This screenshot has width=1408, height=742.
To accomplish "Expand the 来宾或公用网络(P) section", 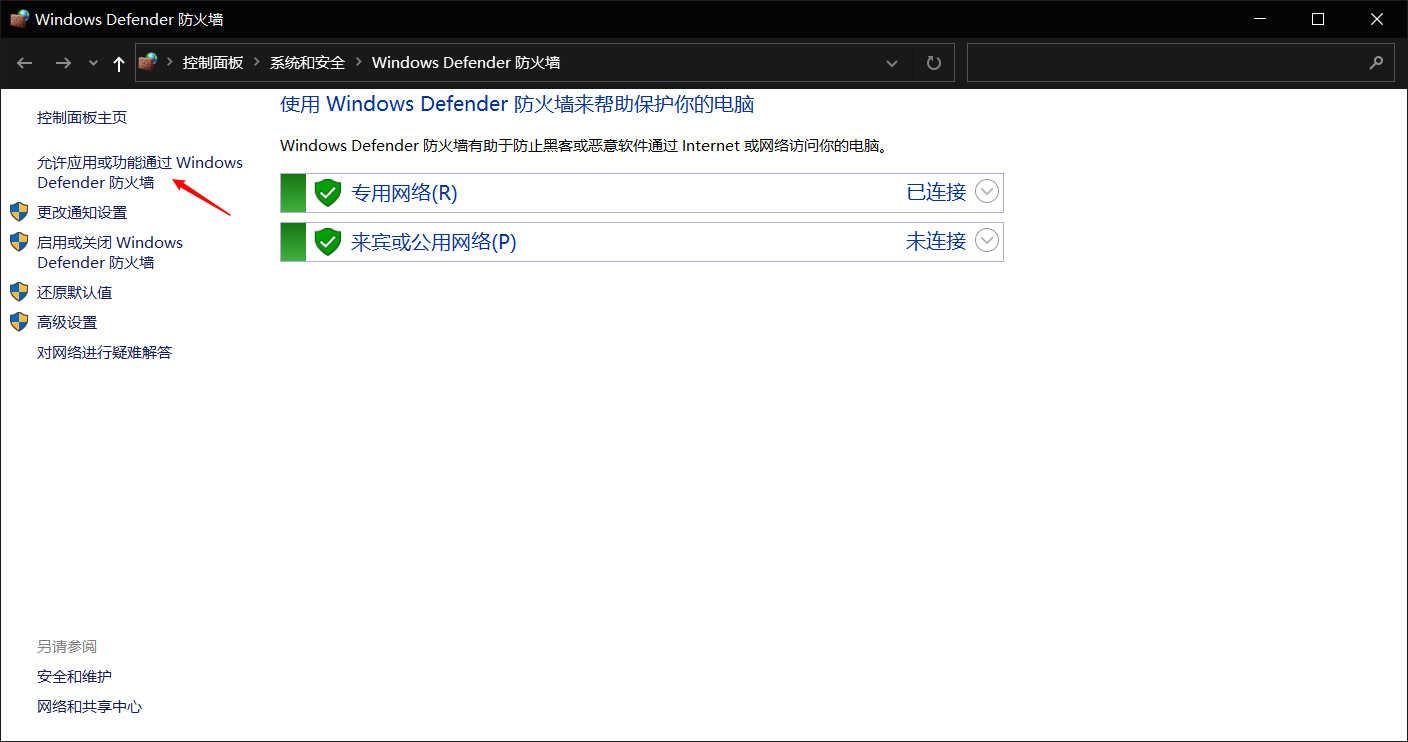I will pos(987,241).
